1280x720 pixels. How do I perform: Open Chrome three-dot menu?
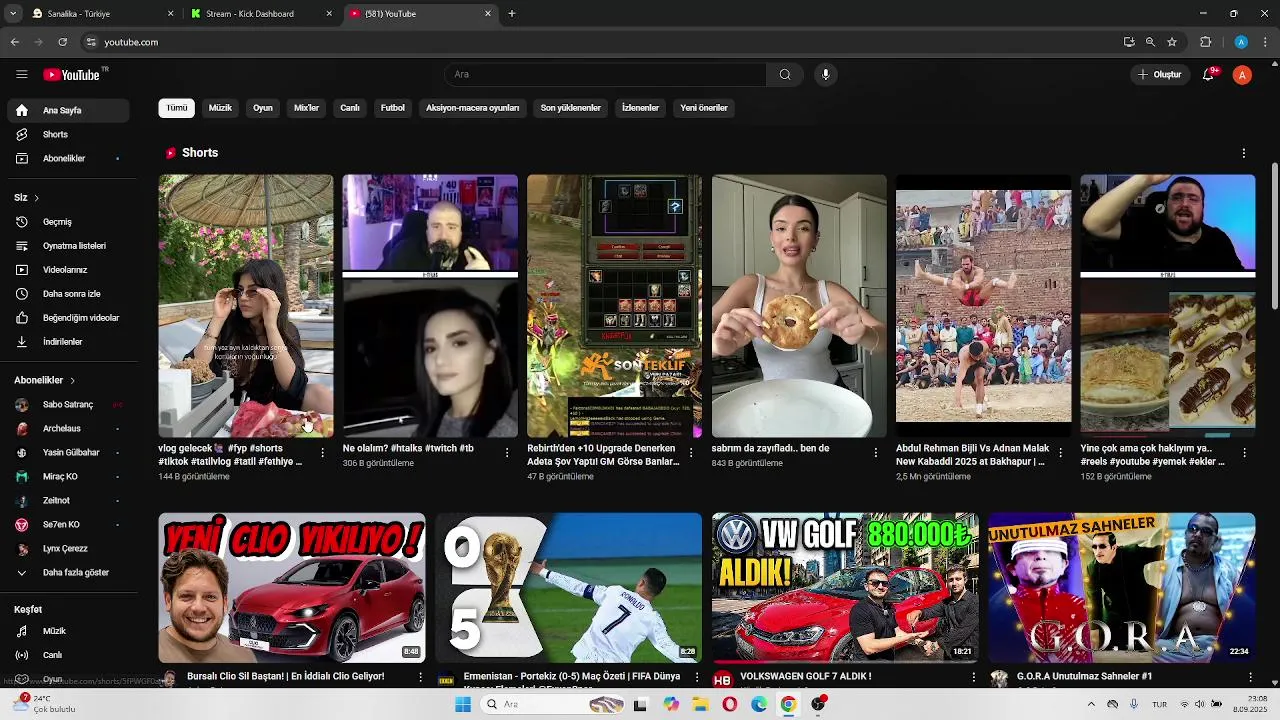pos(1265,42)
